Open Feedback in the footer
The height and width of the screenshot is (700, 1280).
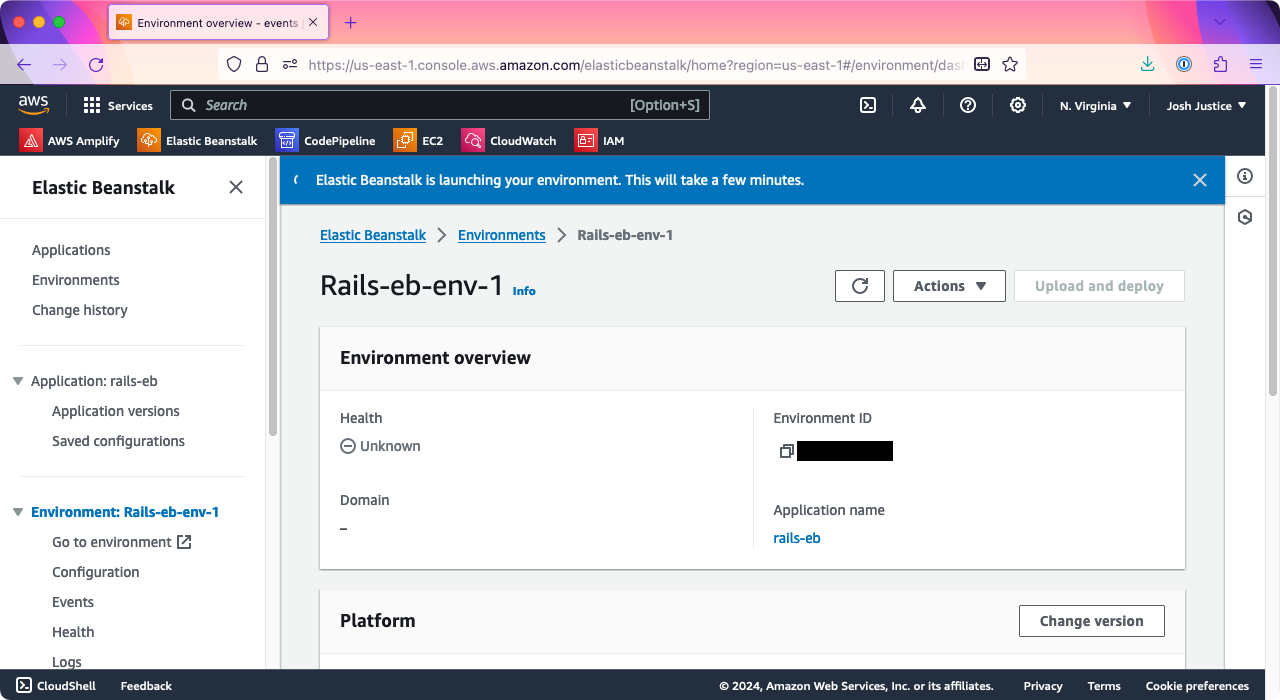[x=146, y=686]
